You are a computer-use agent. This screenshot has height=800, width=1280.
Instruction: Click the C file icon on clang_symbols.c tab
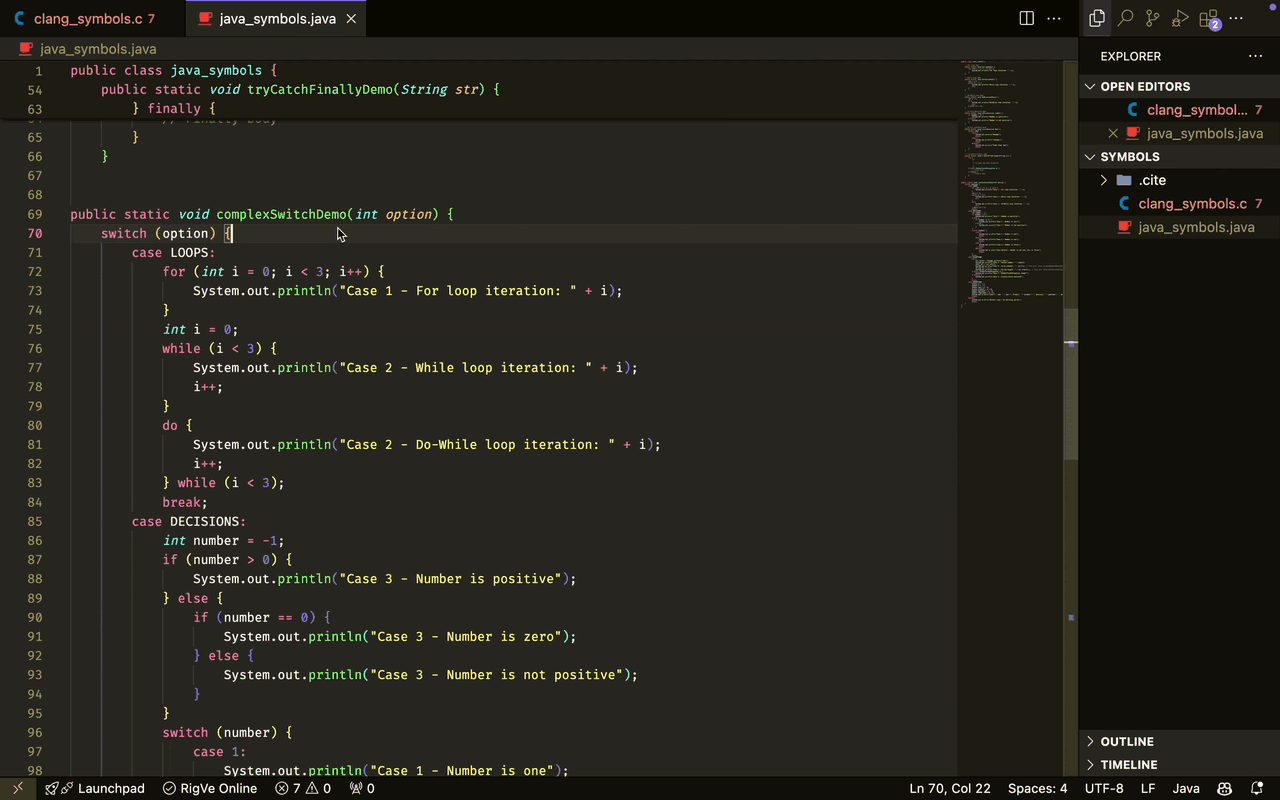19,18
